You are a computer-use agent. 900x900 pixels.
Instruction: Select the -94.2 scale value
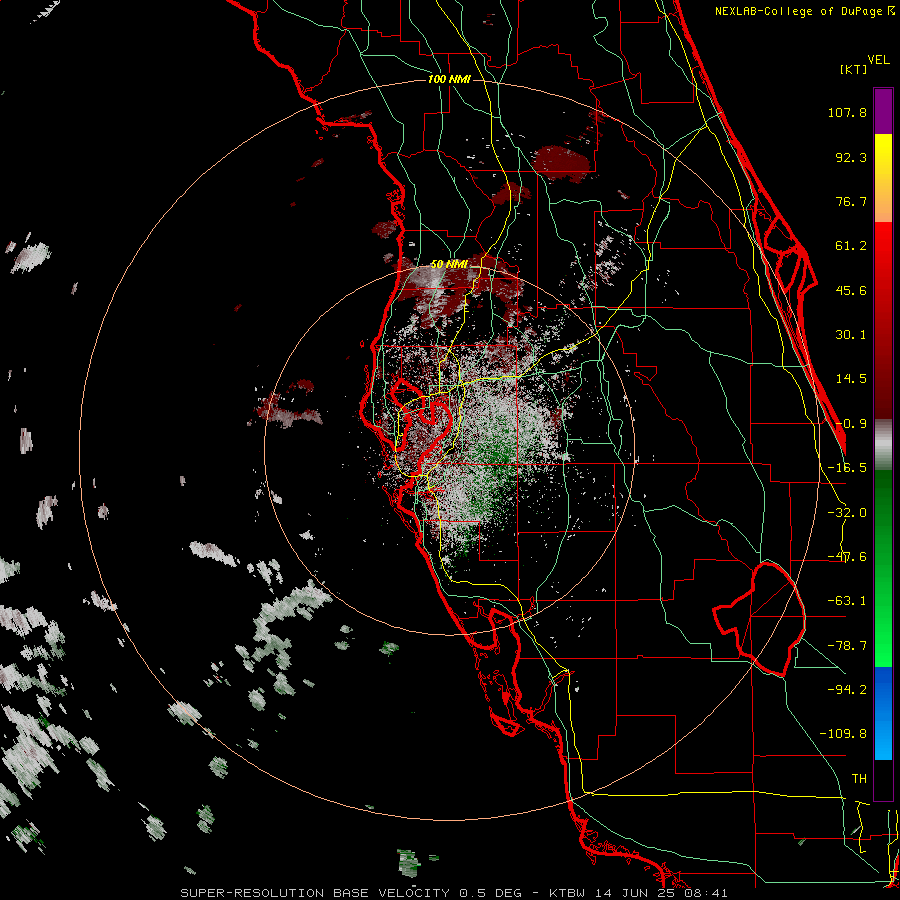pos(847,689)
